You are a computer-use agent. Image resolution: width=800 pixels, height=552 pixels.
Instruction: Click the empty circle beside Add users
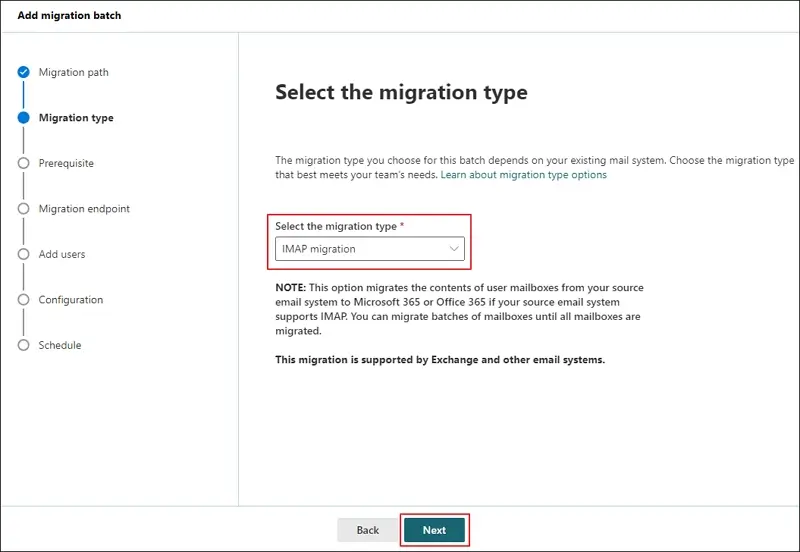coord(23,254)
